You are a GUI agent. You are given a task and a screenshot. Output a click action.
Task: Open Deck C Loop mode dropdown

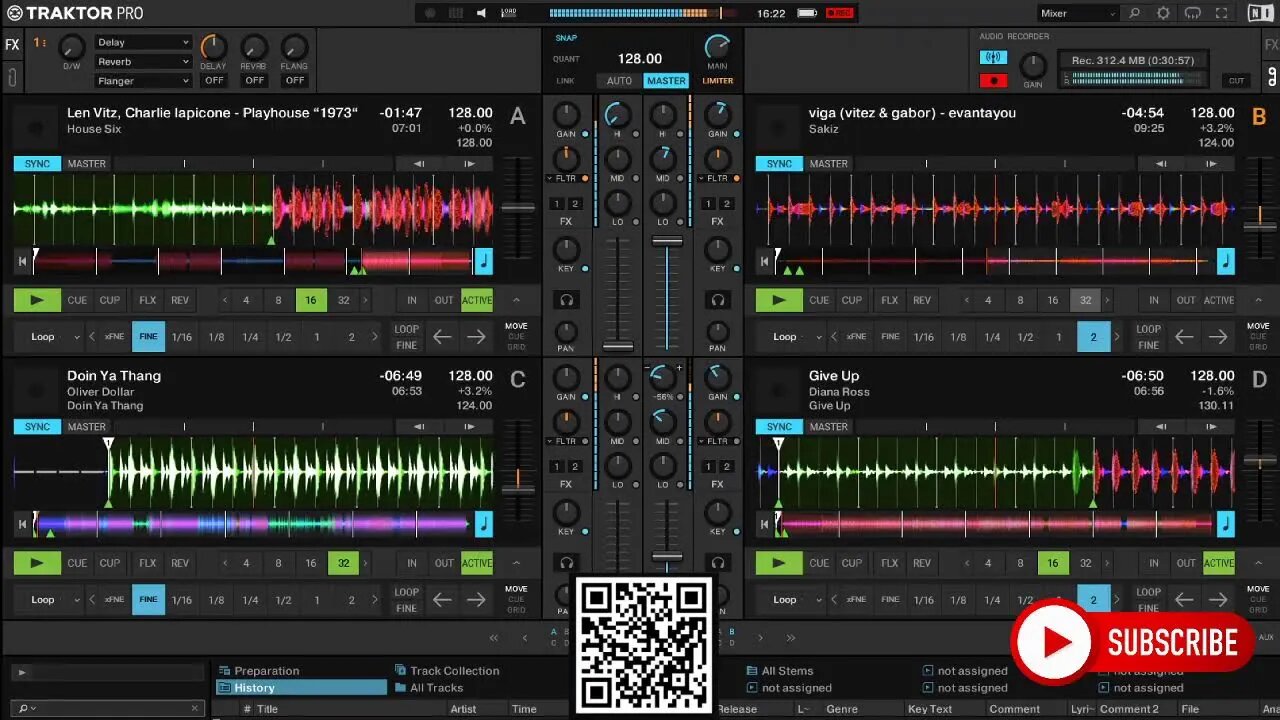[x=49, y=600]
